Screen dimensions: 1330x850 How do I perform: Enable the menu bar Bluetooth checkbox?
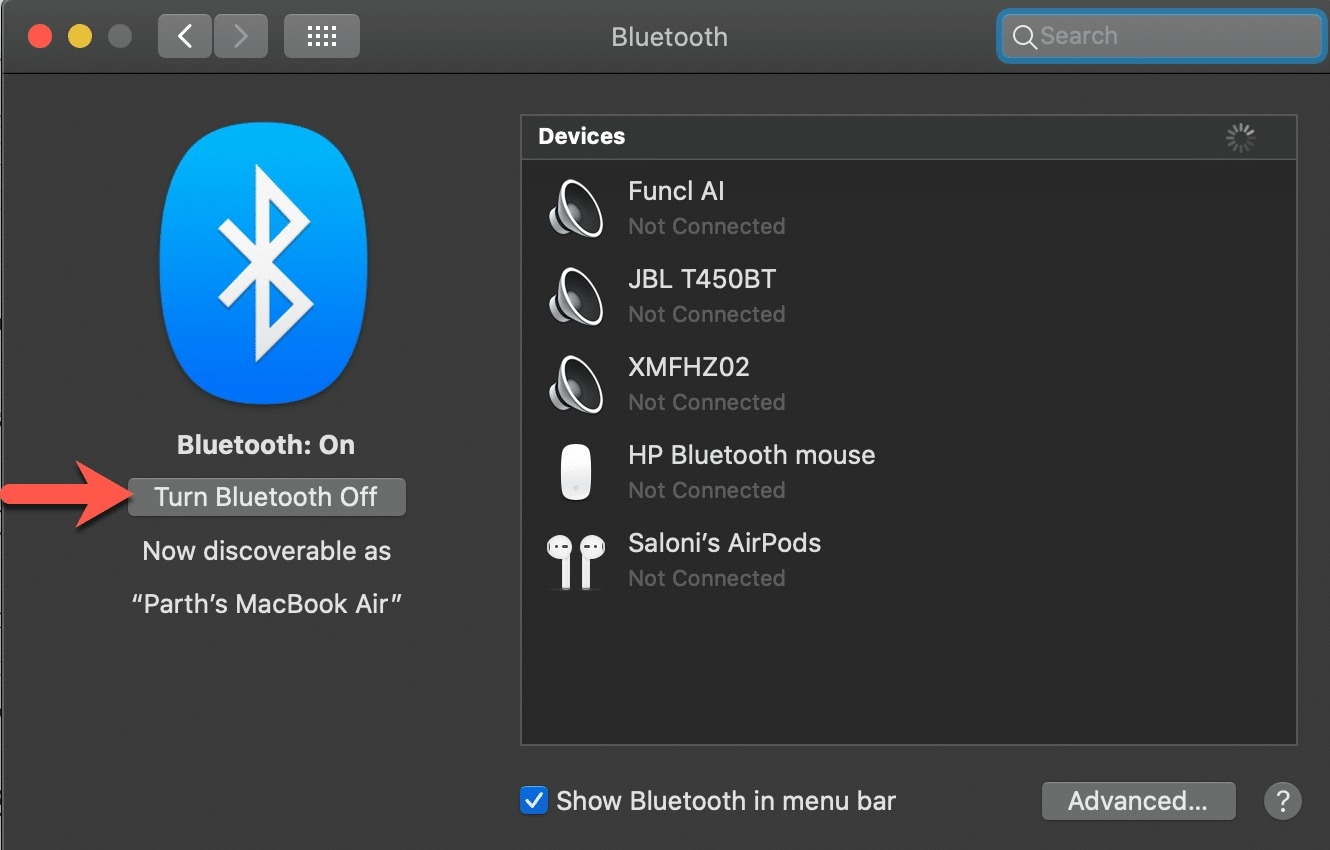[x=534, y=800]
